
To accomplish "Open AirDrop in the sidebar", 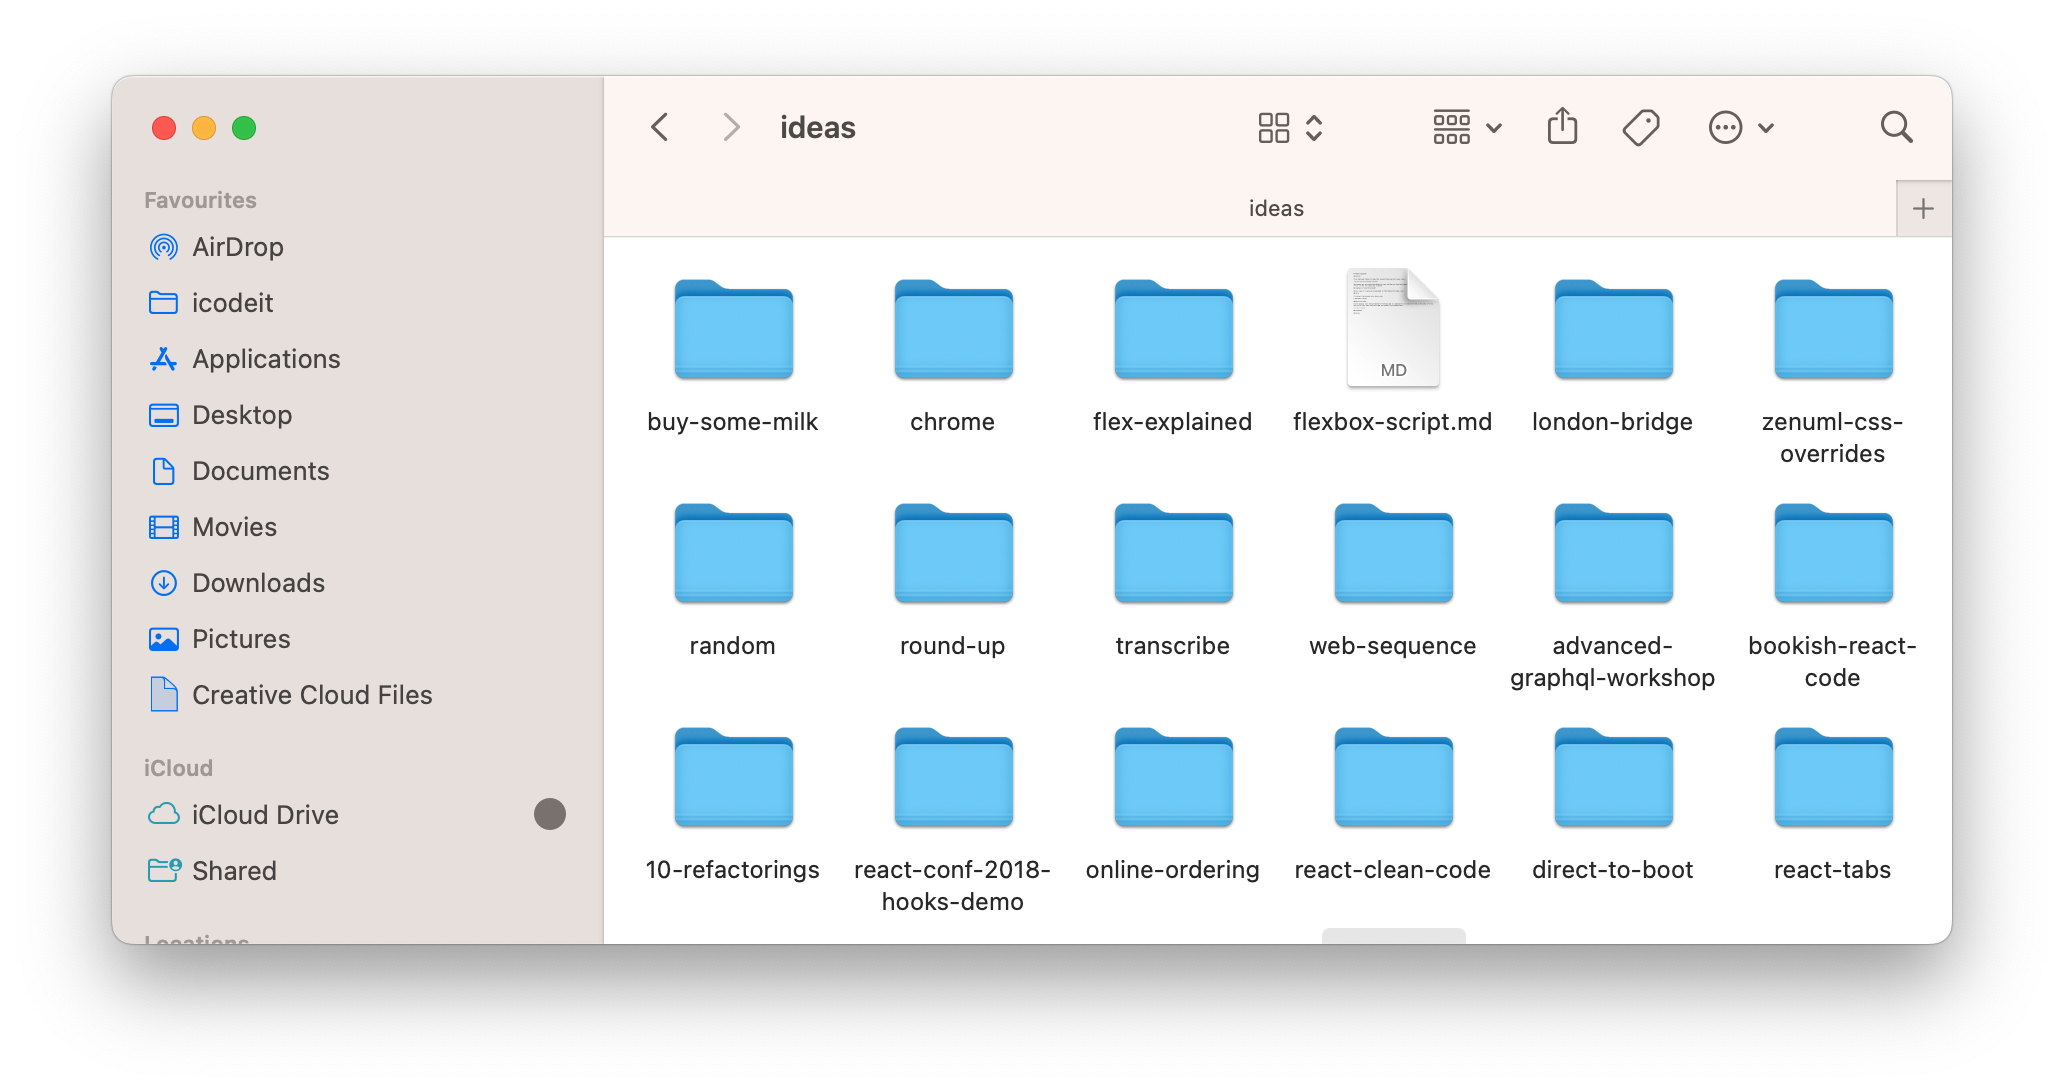I will click(237, 247).
